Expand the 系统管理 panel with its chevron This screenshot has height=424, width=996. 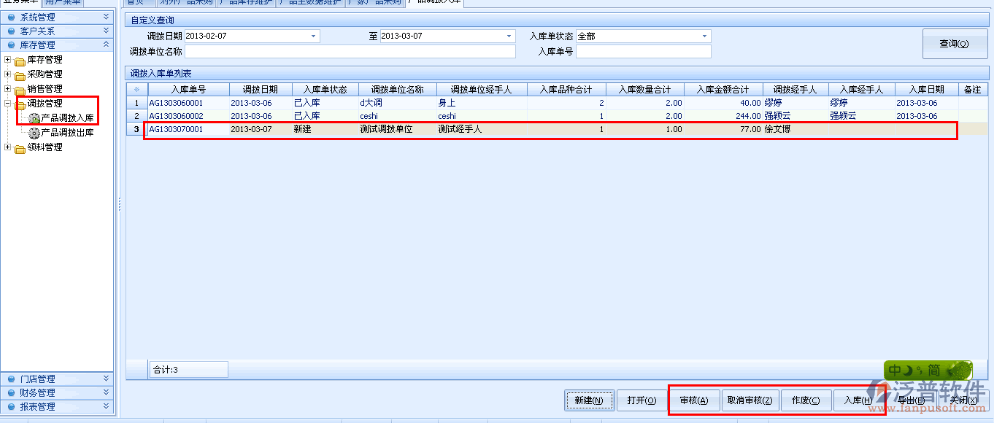click(x=106, y=17)
